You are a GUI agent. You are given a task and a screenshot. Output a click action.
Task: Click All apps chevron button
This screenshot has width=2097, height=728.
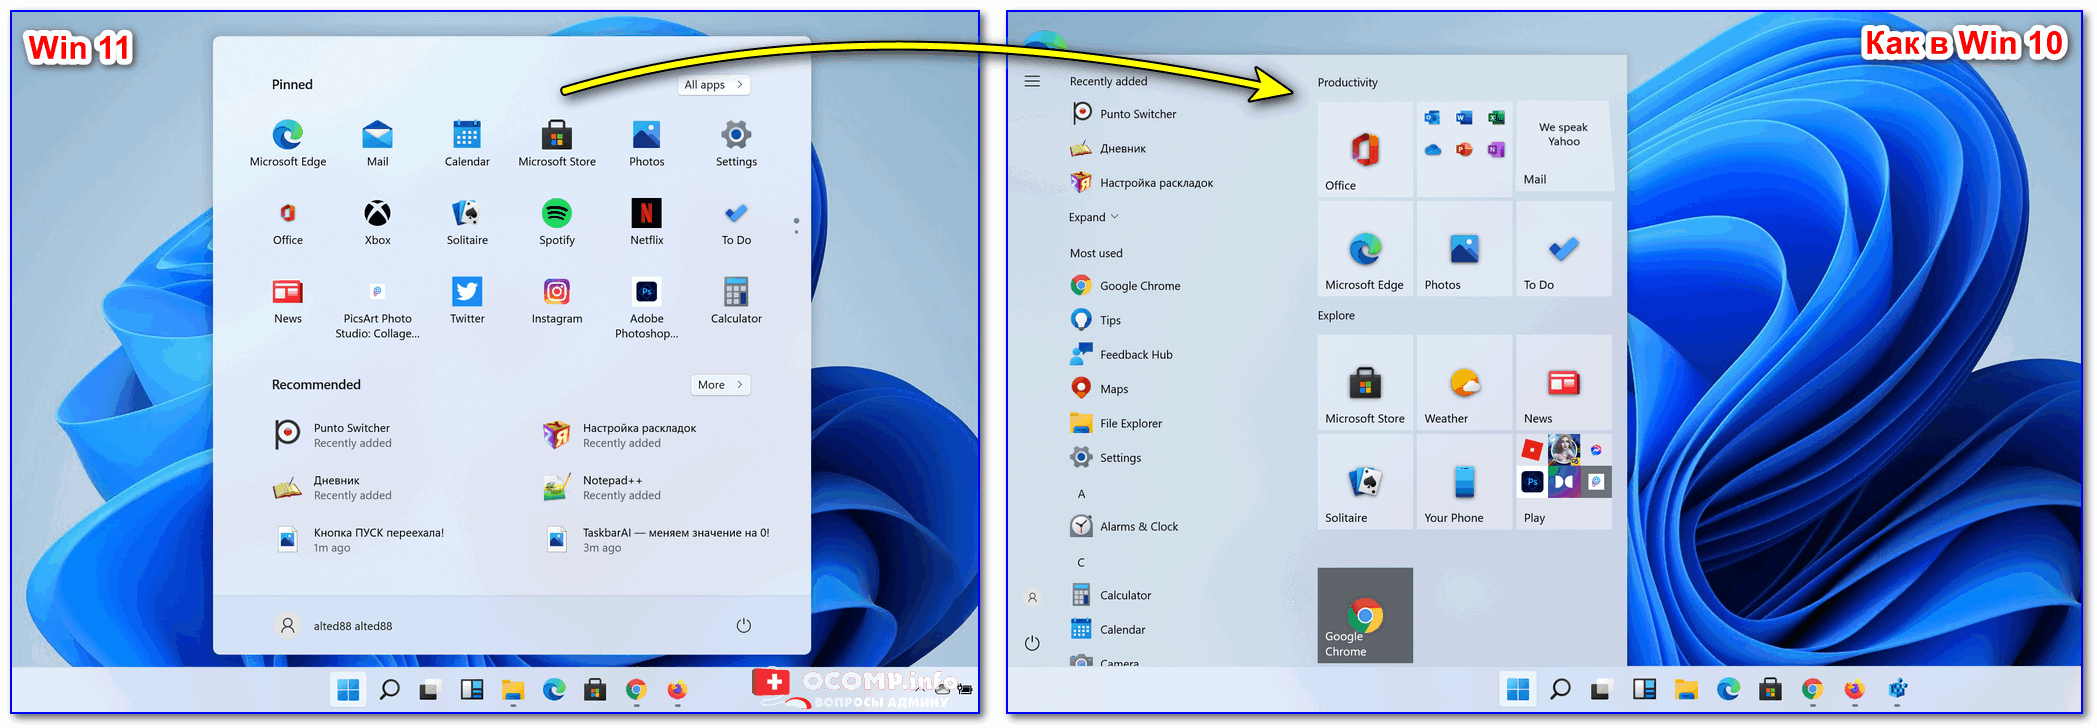point(714,85)
